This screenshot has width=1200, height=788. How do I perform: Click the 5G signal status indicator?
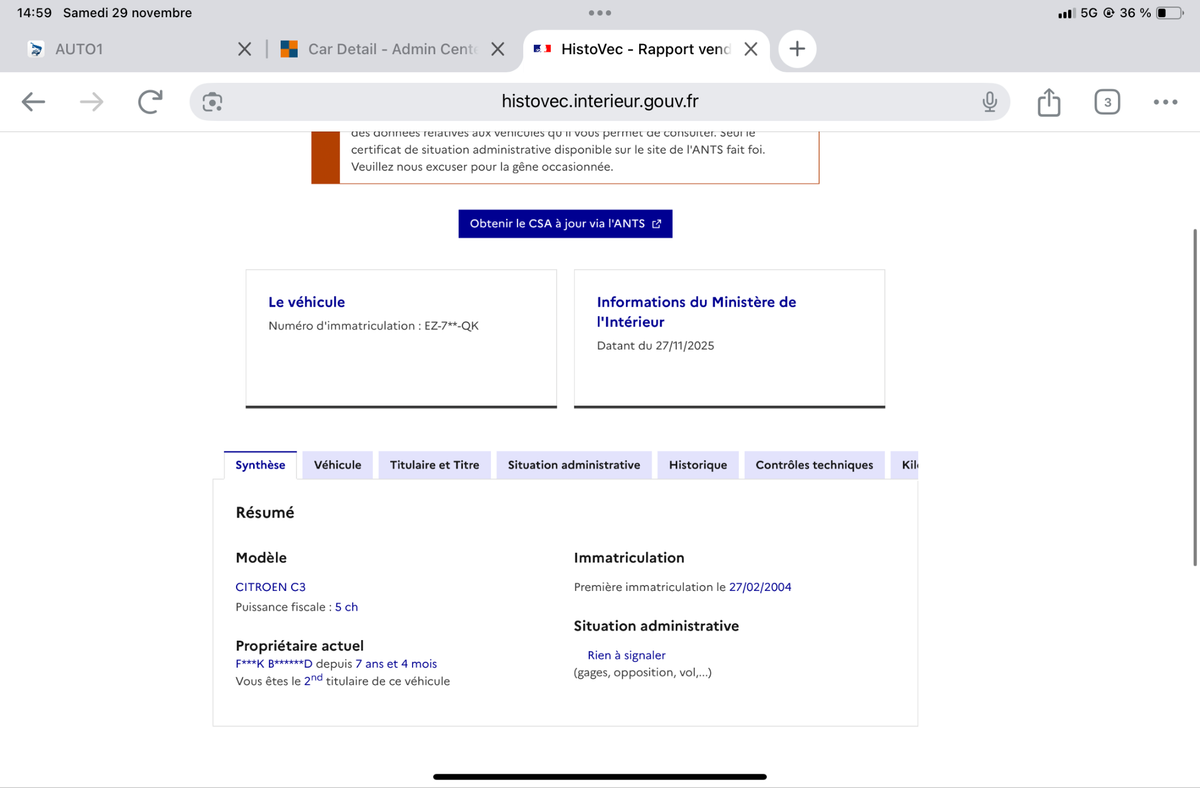point(1079,13)
